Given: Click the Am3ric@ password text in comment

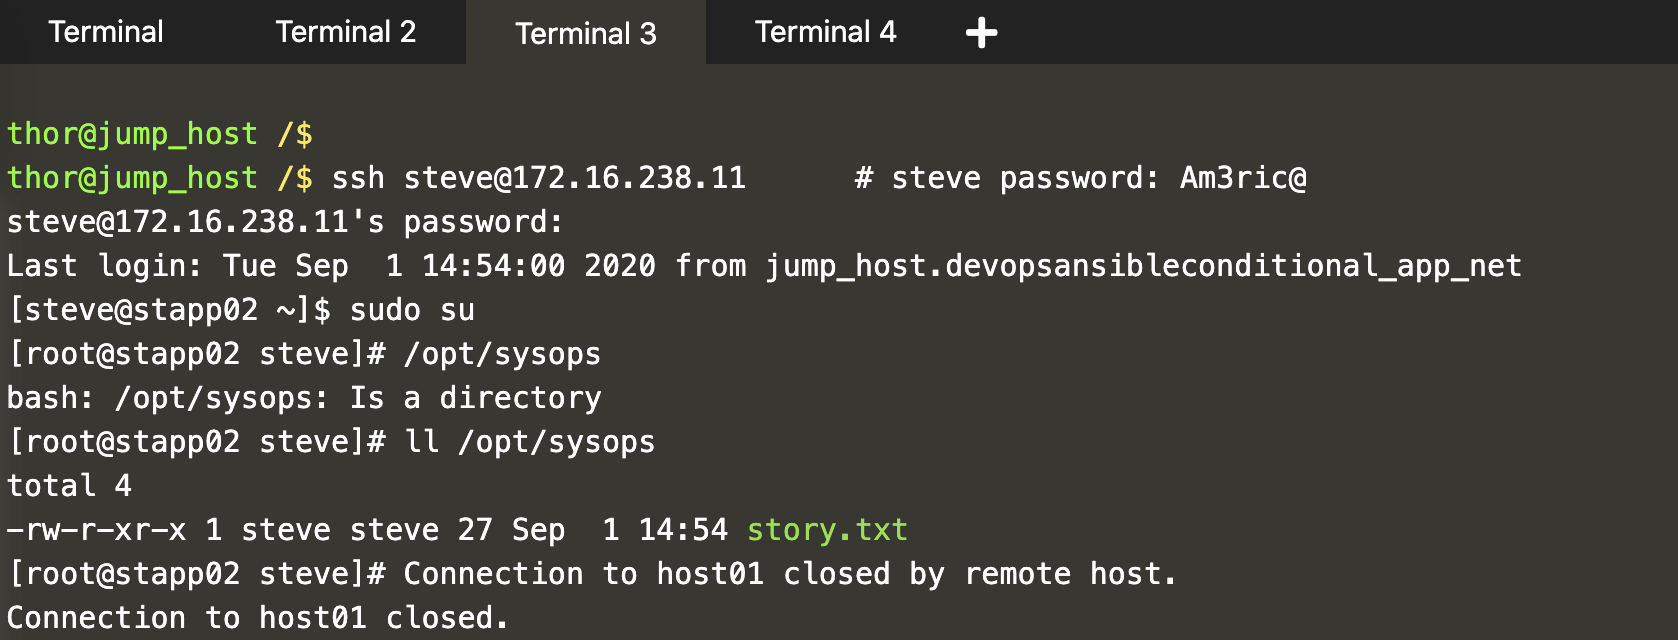Looking at the screenshot, I should coord(1243,178).
